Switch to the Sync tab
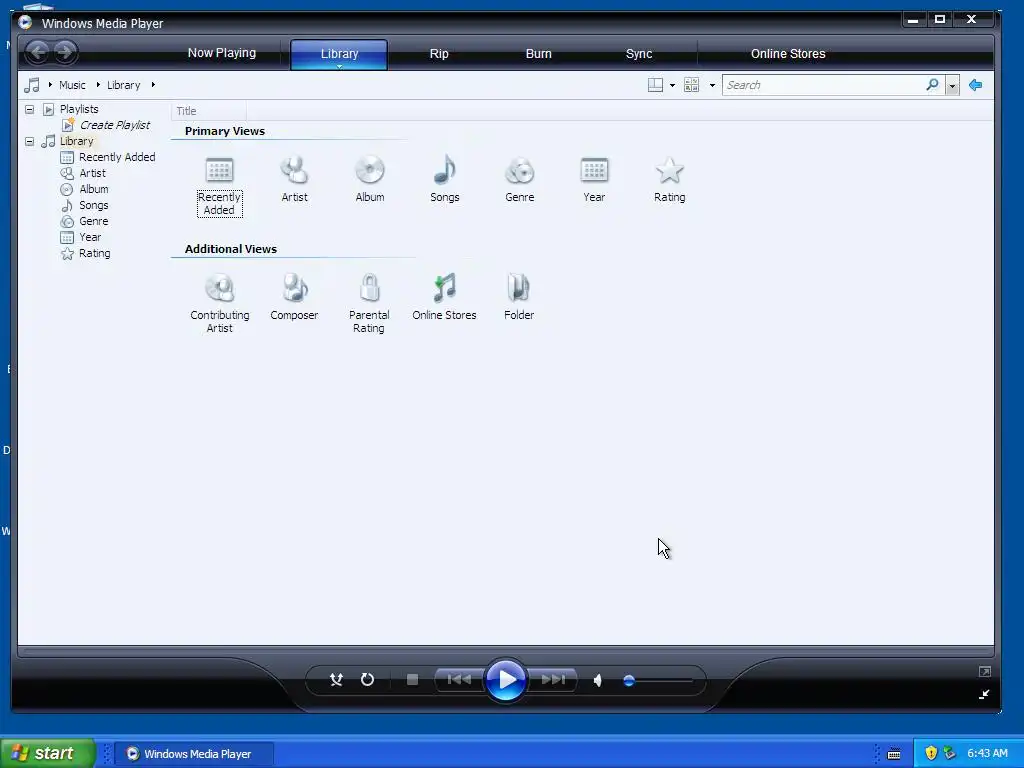Image resolution: width=1024 pixels, height=768 pixels. coord(639,54)
